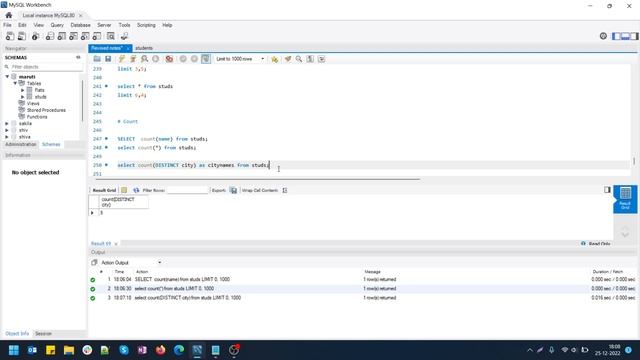Click the commit transaction icon

[x=183, y=59]
